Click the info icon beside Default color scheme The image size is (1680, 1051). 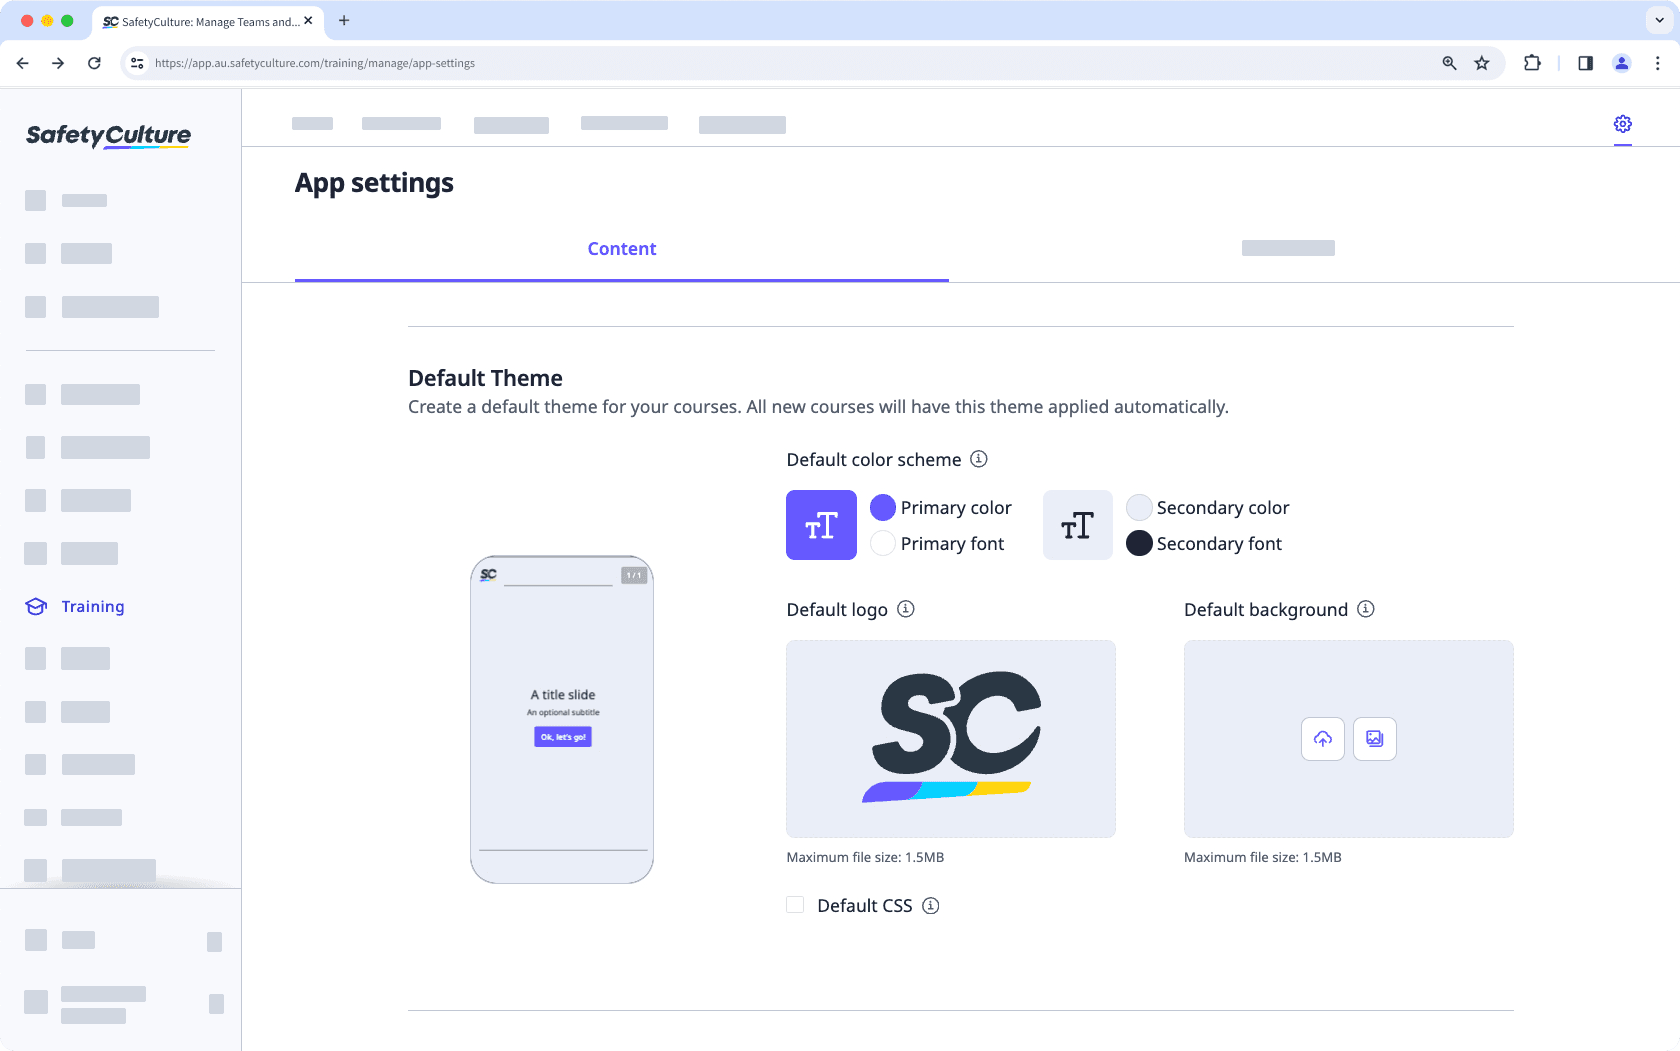point(979,459)
